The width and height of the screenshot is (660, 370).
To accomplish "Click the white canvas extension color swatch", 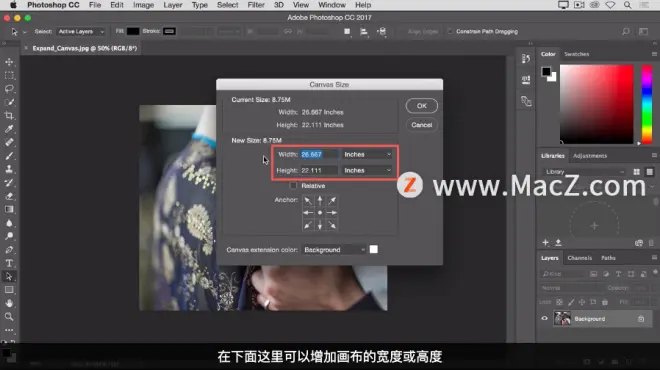I will coord(373,250).
